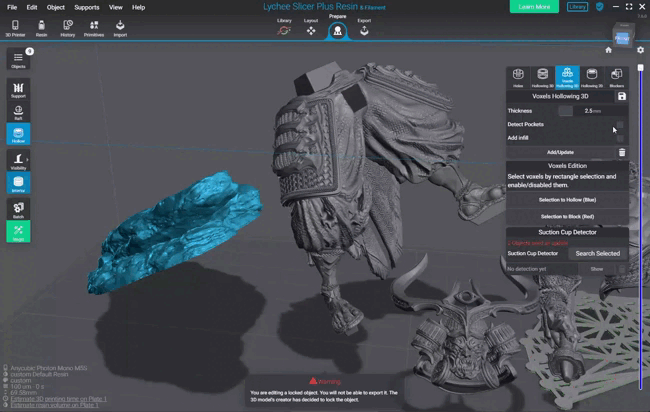Click the 'Suction Cup Detector' heading

(x=567, y=232)
